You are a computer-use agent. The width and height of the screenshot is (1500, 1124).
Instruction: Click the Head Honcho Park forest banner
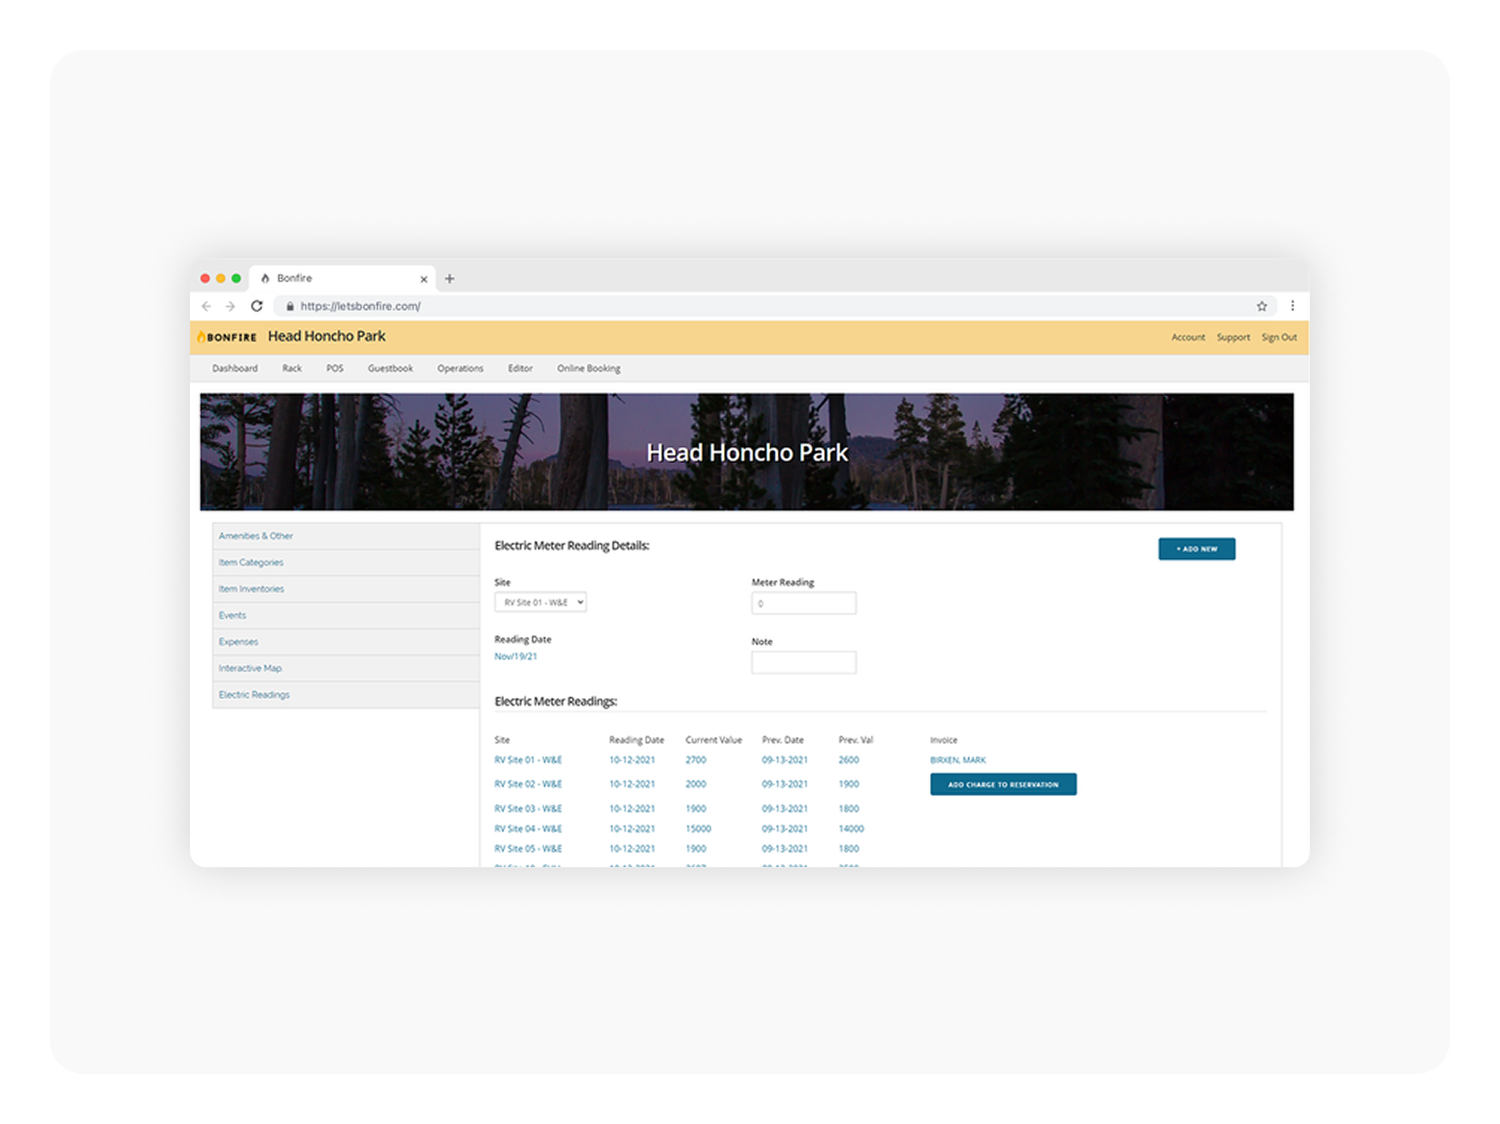tap(747, 452)
